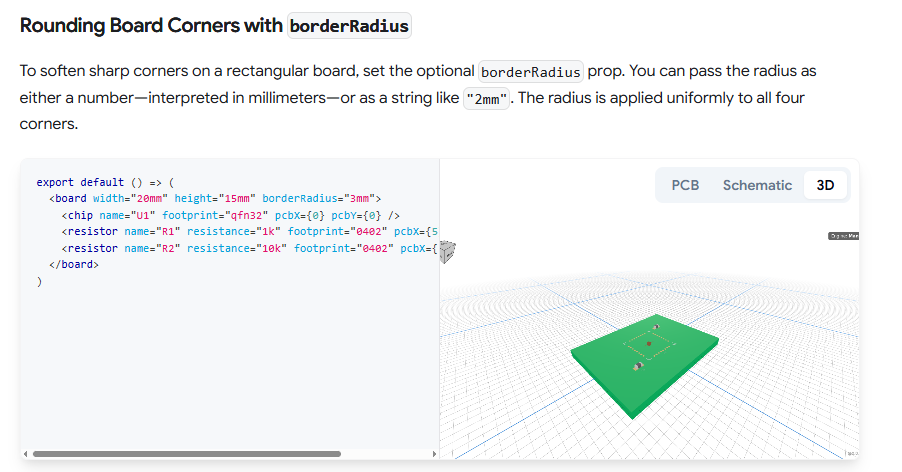Screen dimensions: 902x472
Task: Click the horizontal scrollbar thumb under code
Action: pos(187,454)
